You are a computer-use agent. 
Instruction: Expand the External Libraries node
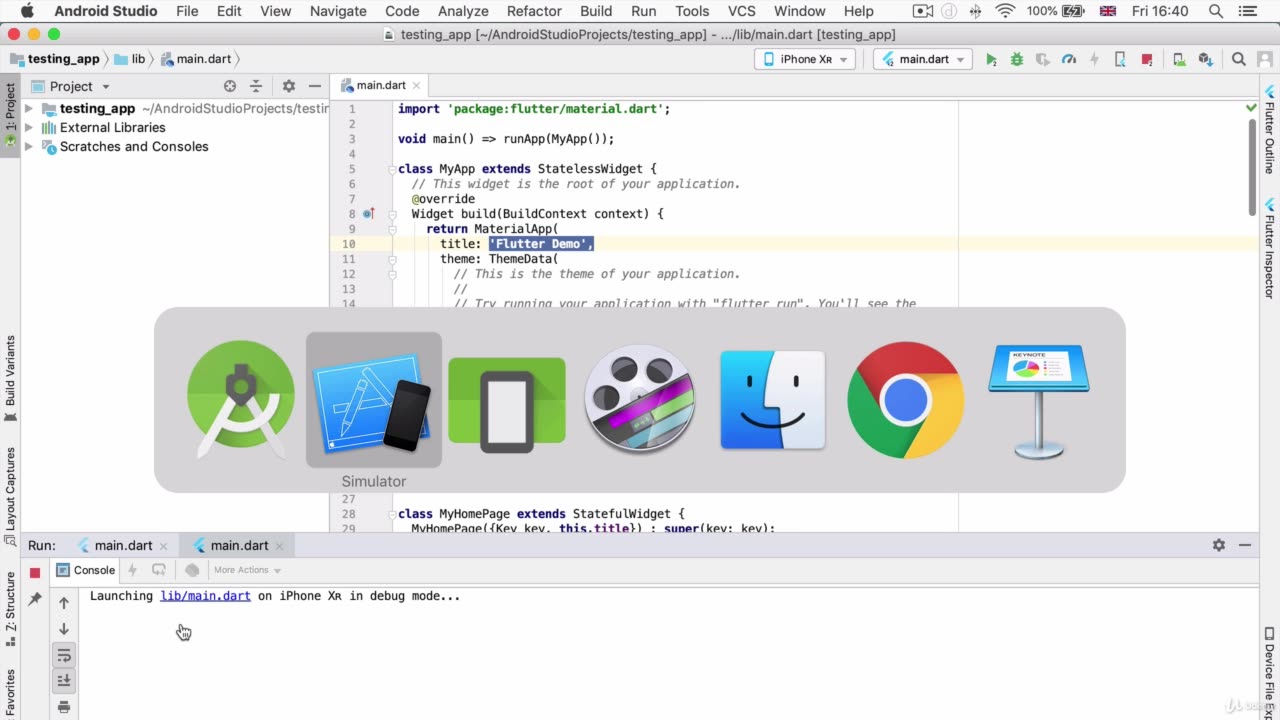28,127
